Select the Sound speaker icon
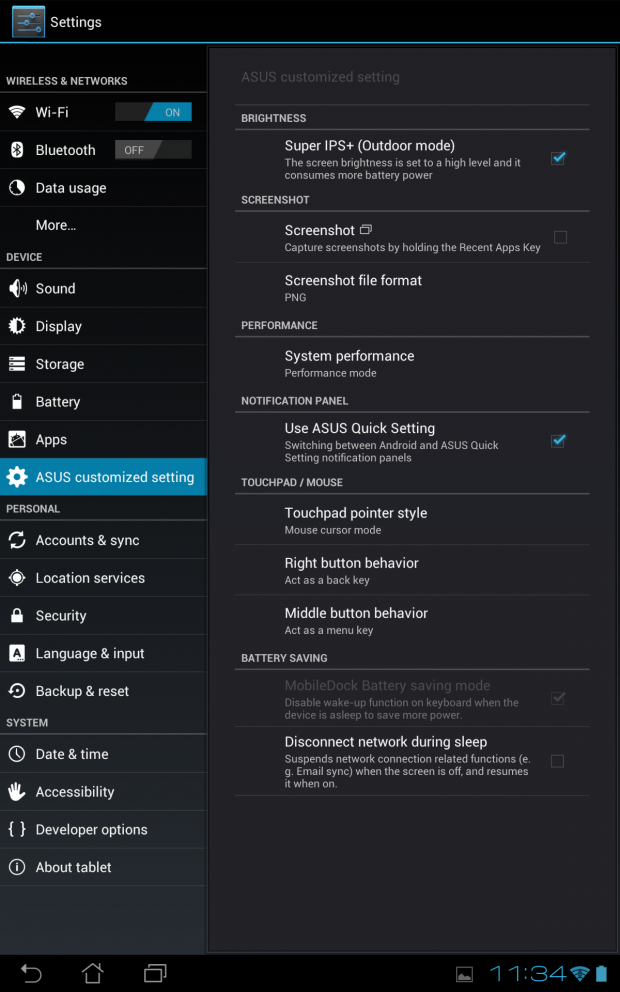 pyautogui.click(x=18, y=288)
